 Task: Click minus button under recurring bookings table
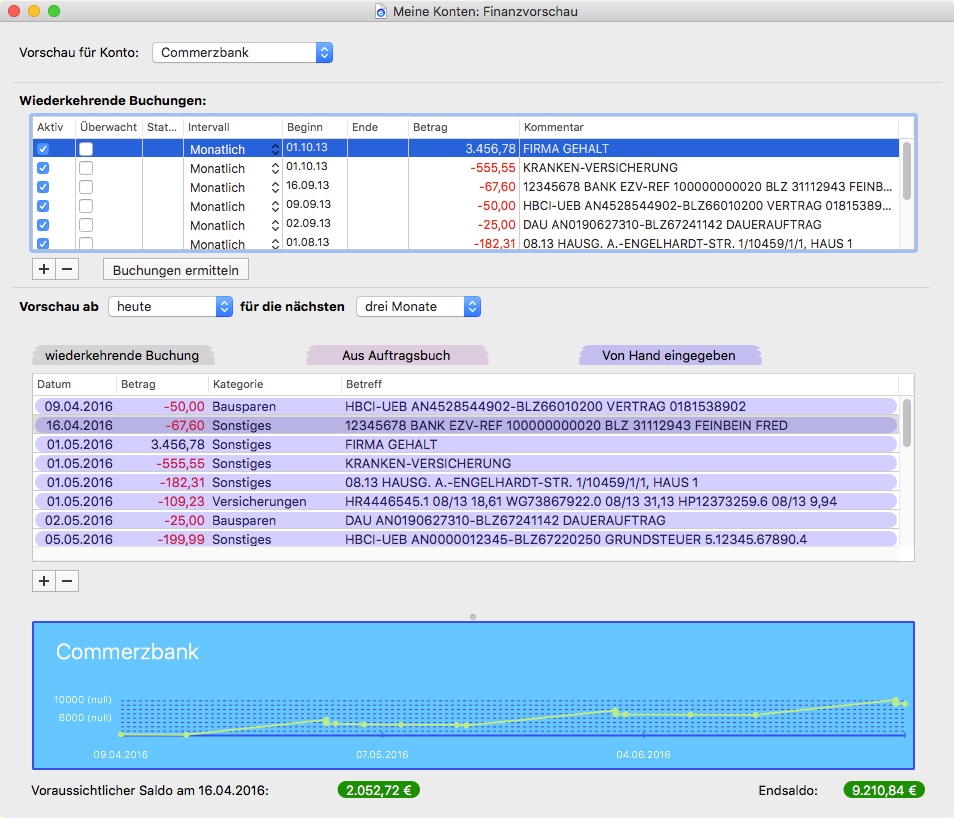pyautogui.click(x=66, y=269)
